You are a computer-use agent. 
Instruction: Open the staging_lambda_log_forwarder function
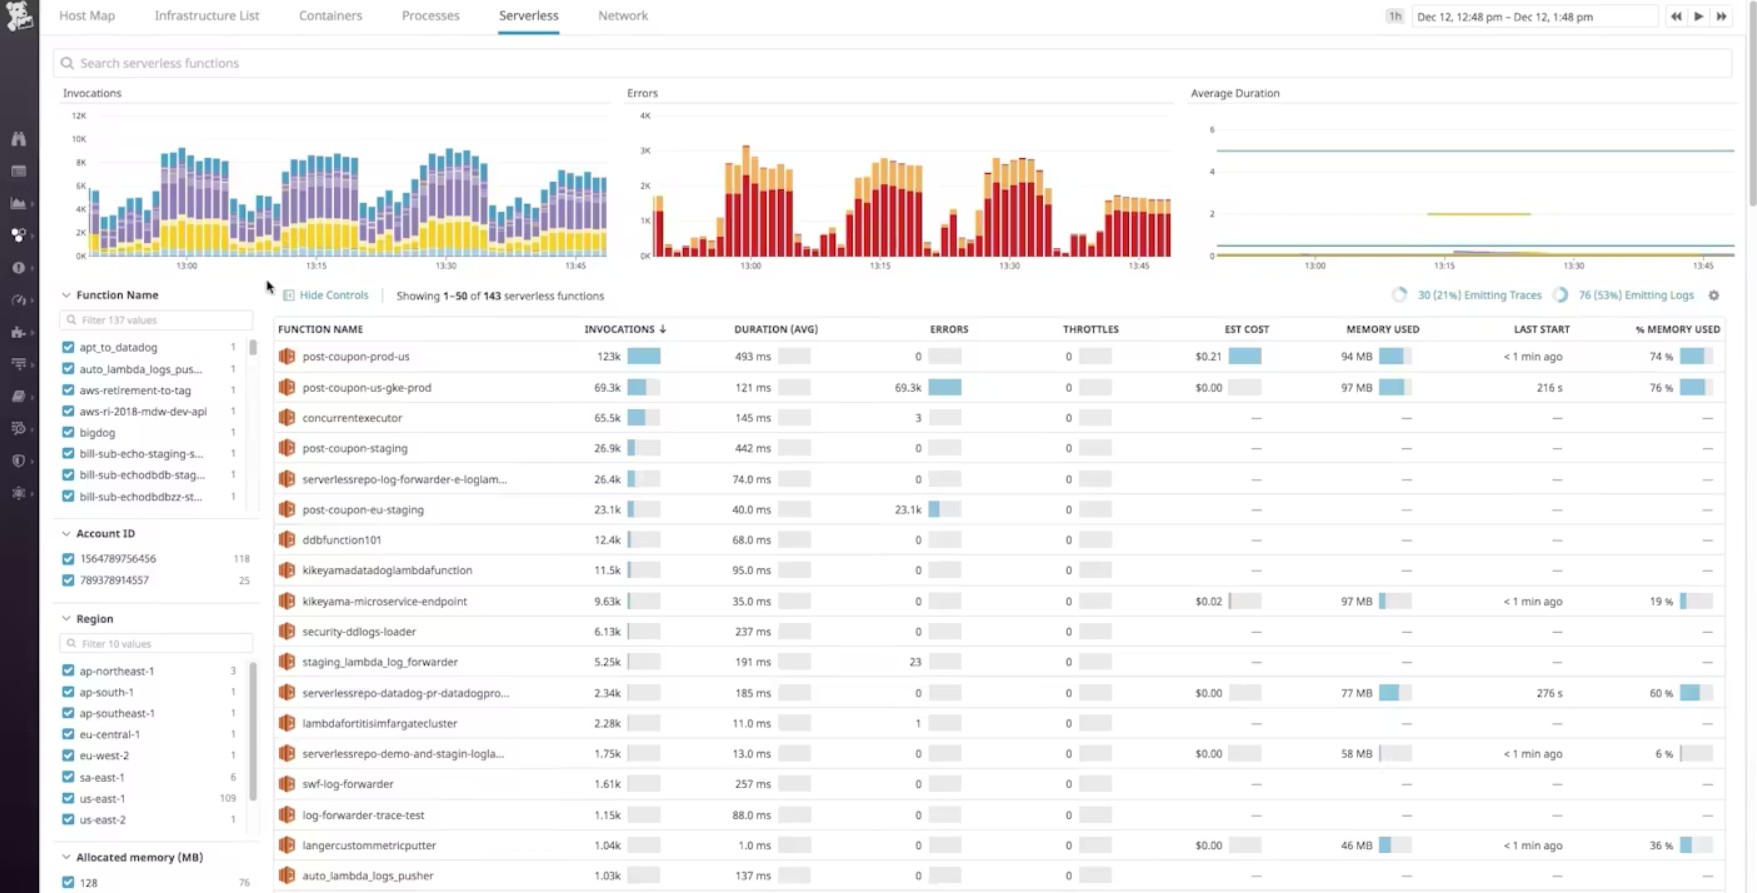380,662
